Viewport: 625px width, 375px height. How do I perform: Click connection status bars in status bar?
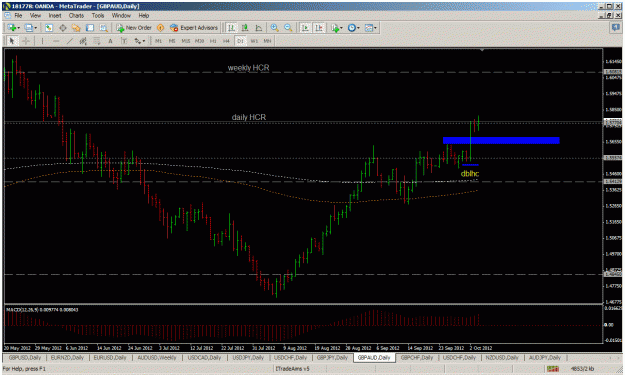(552, 369)
